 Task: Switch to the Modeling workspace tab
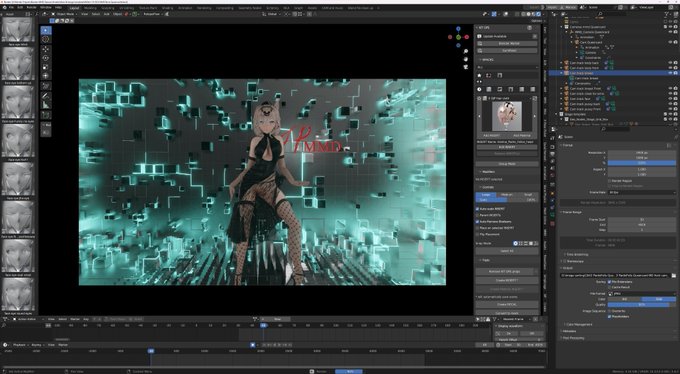click(x=90, y=8)
